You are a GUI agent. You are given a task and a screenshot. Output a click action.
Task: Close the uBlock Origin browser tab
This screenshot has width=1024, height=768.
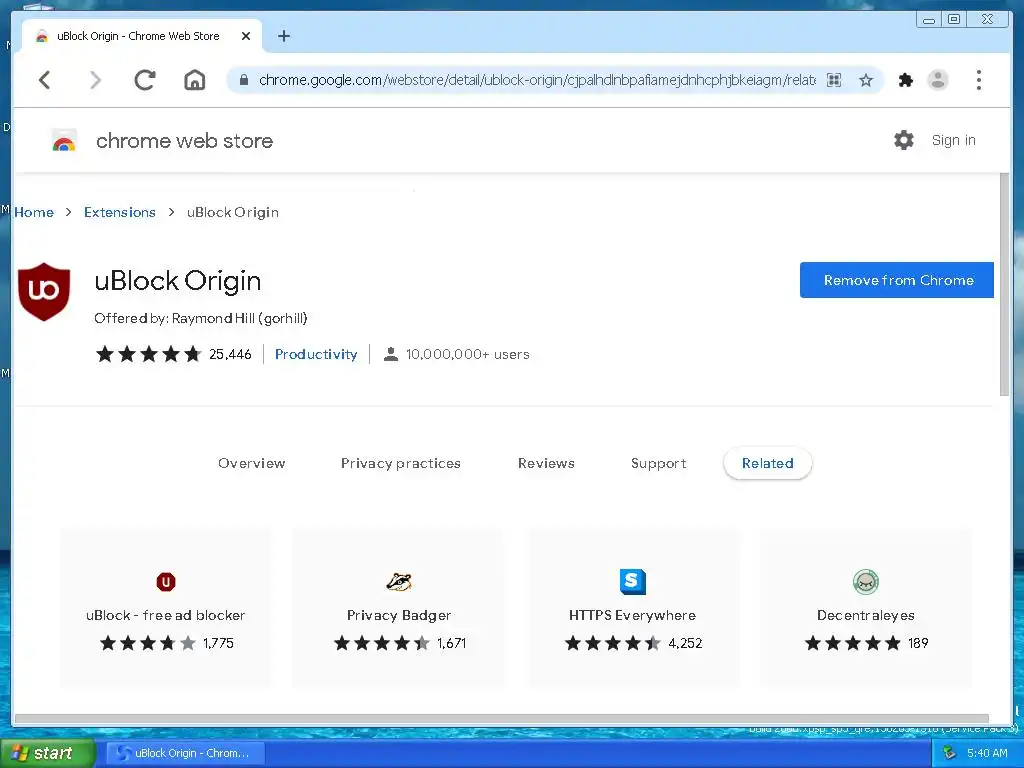[246, 37]
